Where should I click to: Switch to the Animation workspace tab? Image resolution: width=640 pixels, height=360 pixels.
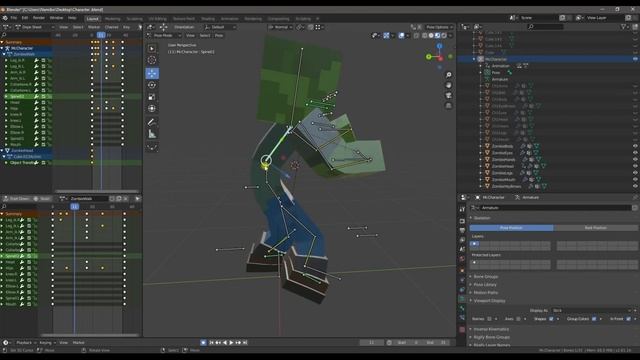[229, 19]
